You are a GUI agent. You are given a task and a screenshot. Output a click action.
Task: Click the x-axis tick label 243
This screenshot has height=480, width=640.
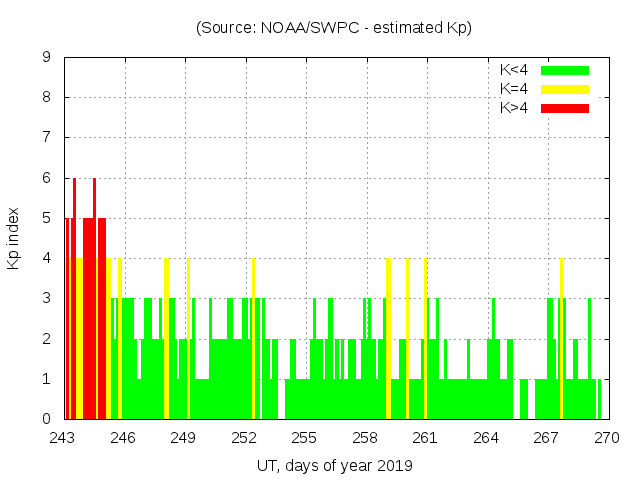tap(64, 438)
